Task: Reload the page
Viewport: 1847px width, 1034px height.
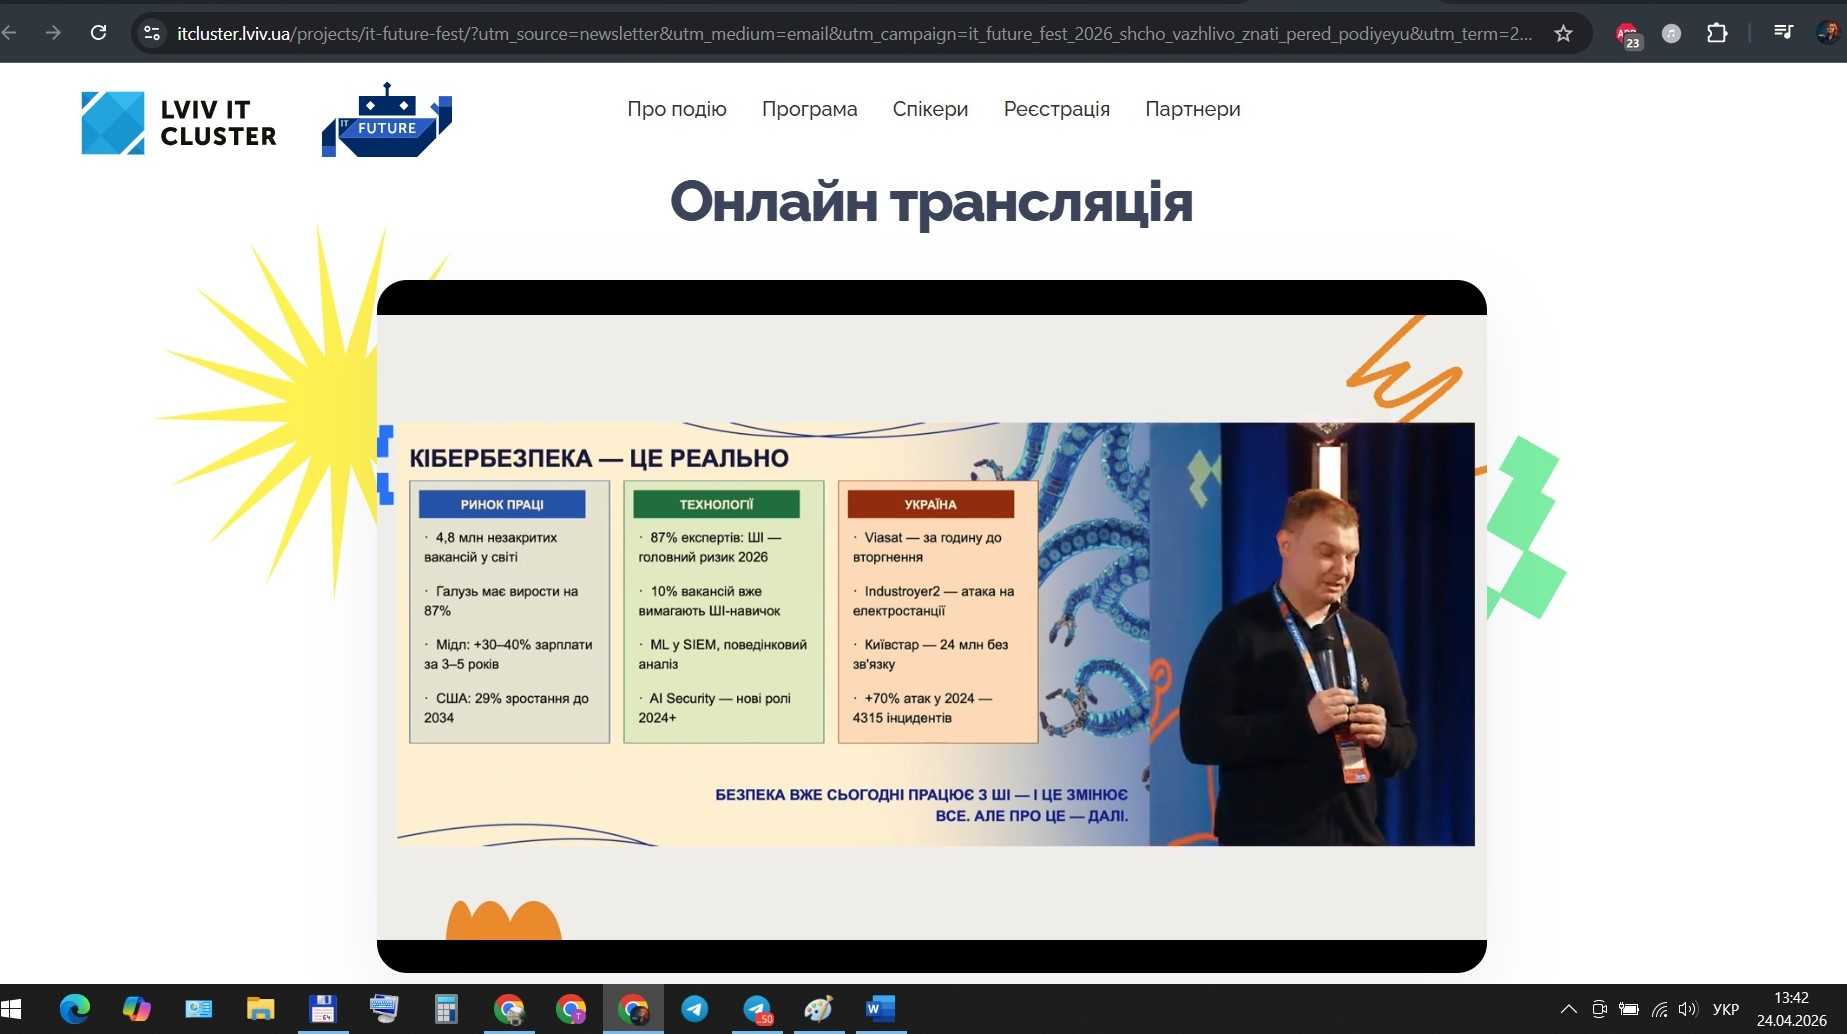Action: [98, 33]
